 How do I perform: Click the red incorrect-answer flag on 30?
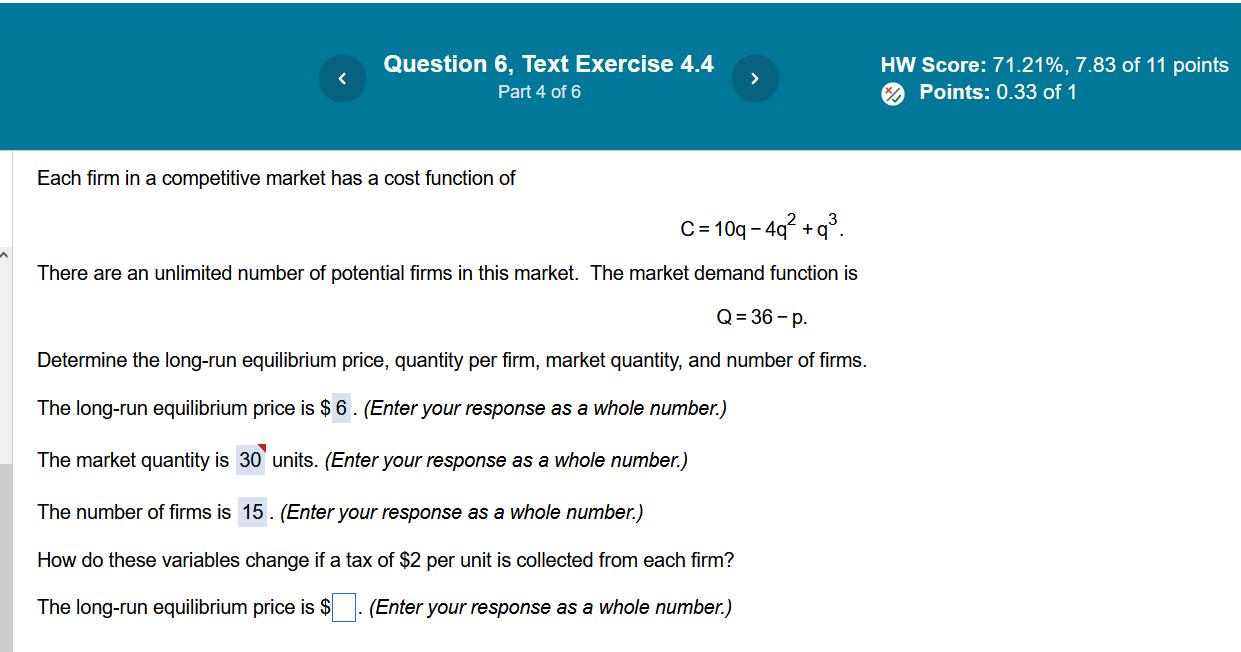point(262,448)
